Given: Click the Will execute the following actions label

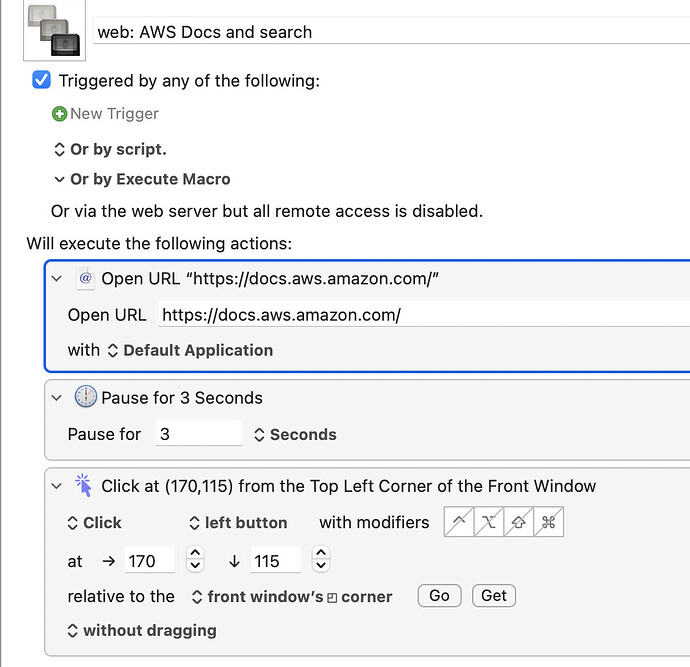Looking at the screenshot, I should (x=159, y=243).
